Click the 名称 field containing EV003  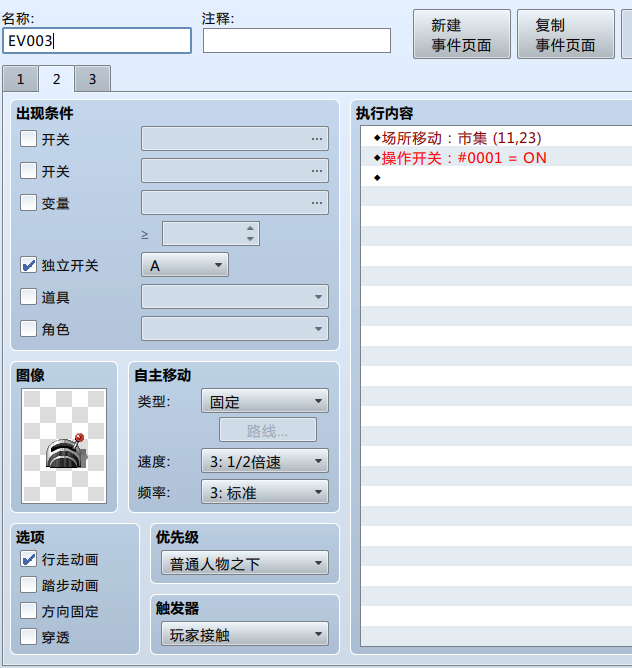pos(97,41)
